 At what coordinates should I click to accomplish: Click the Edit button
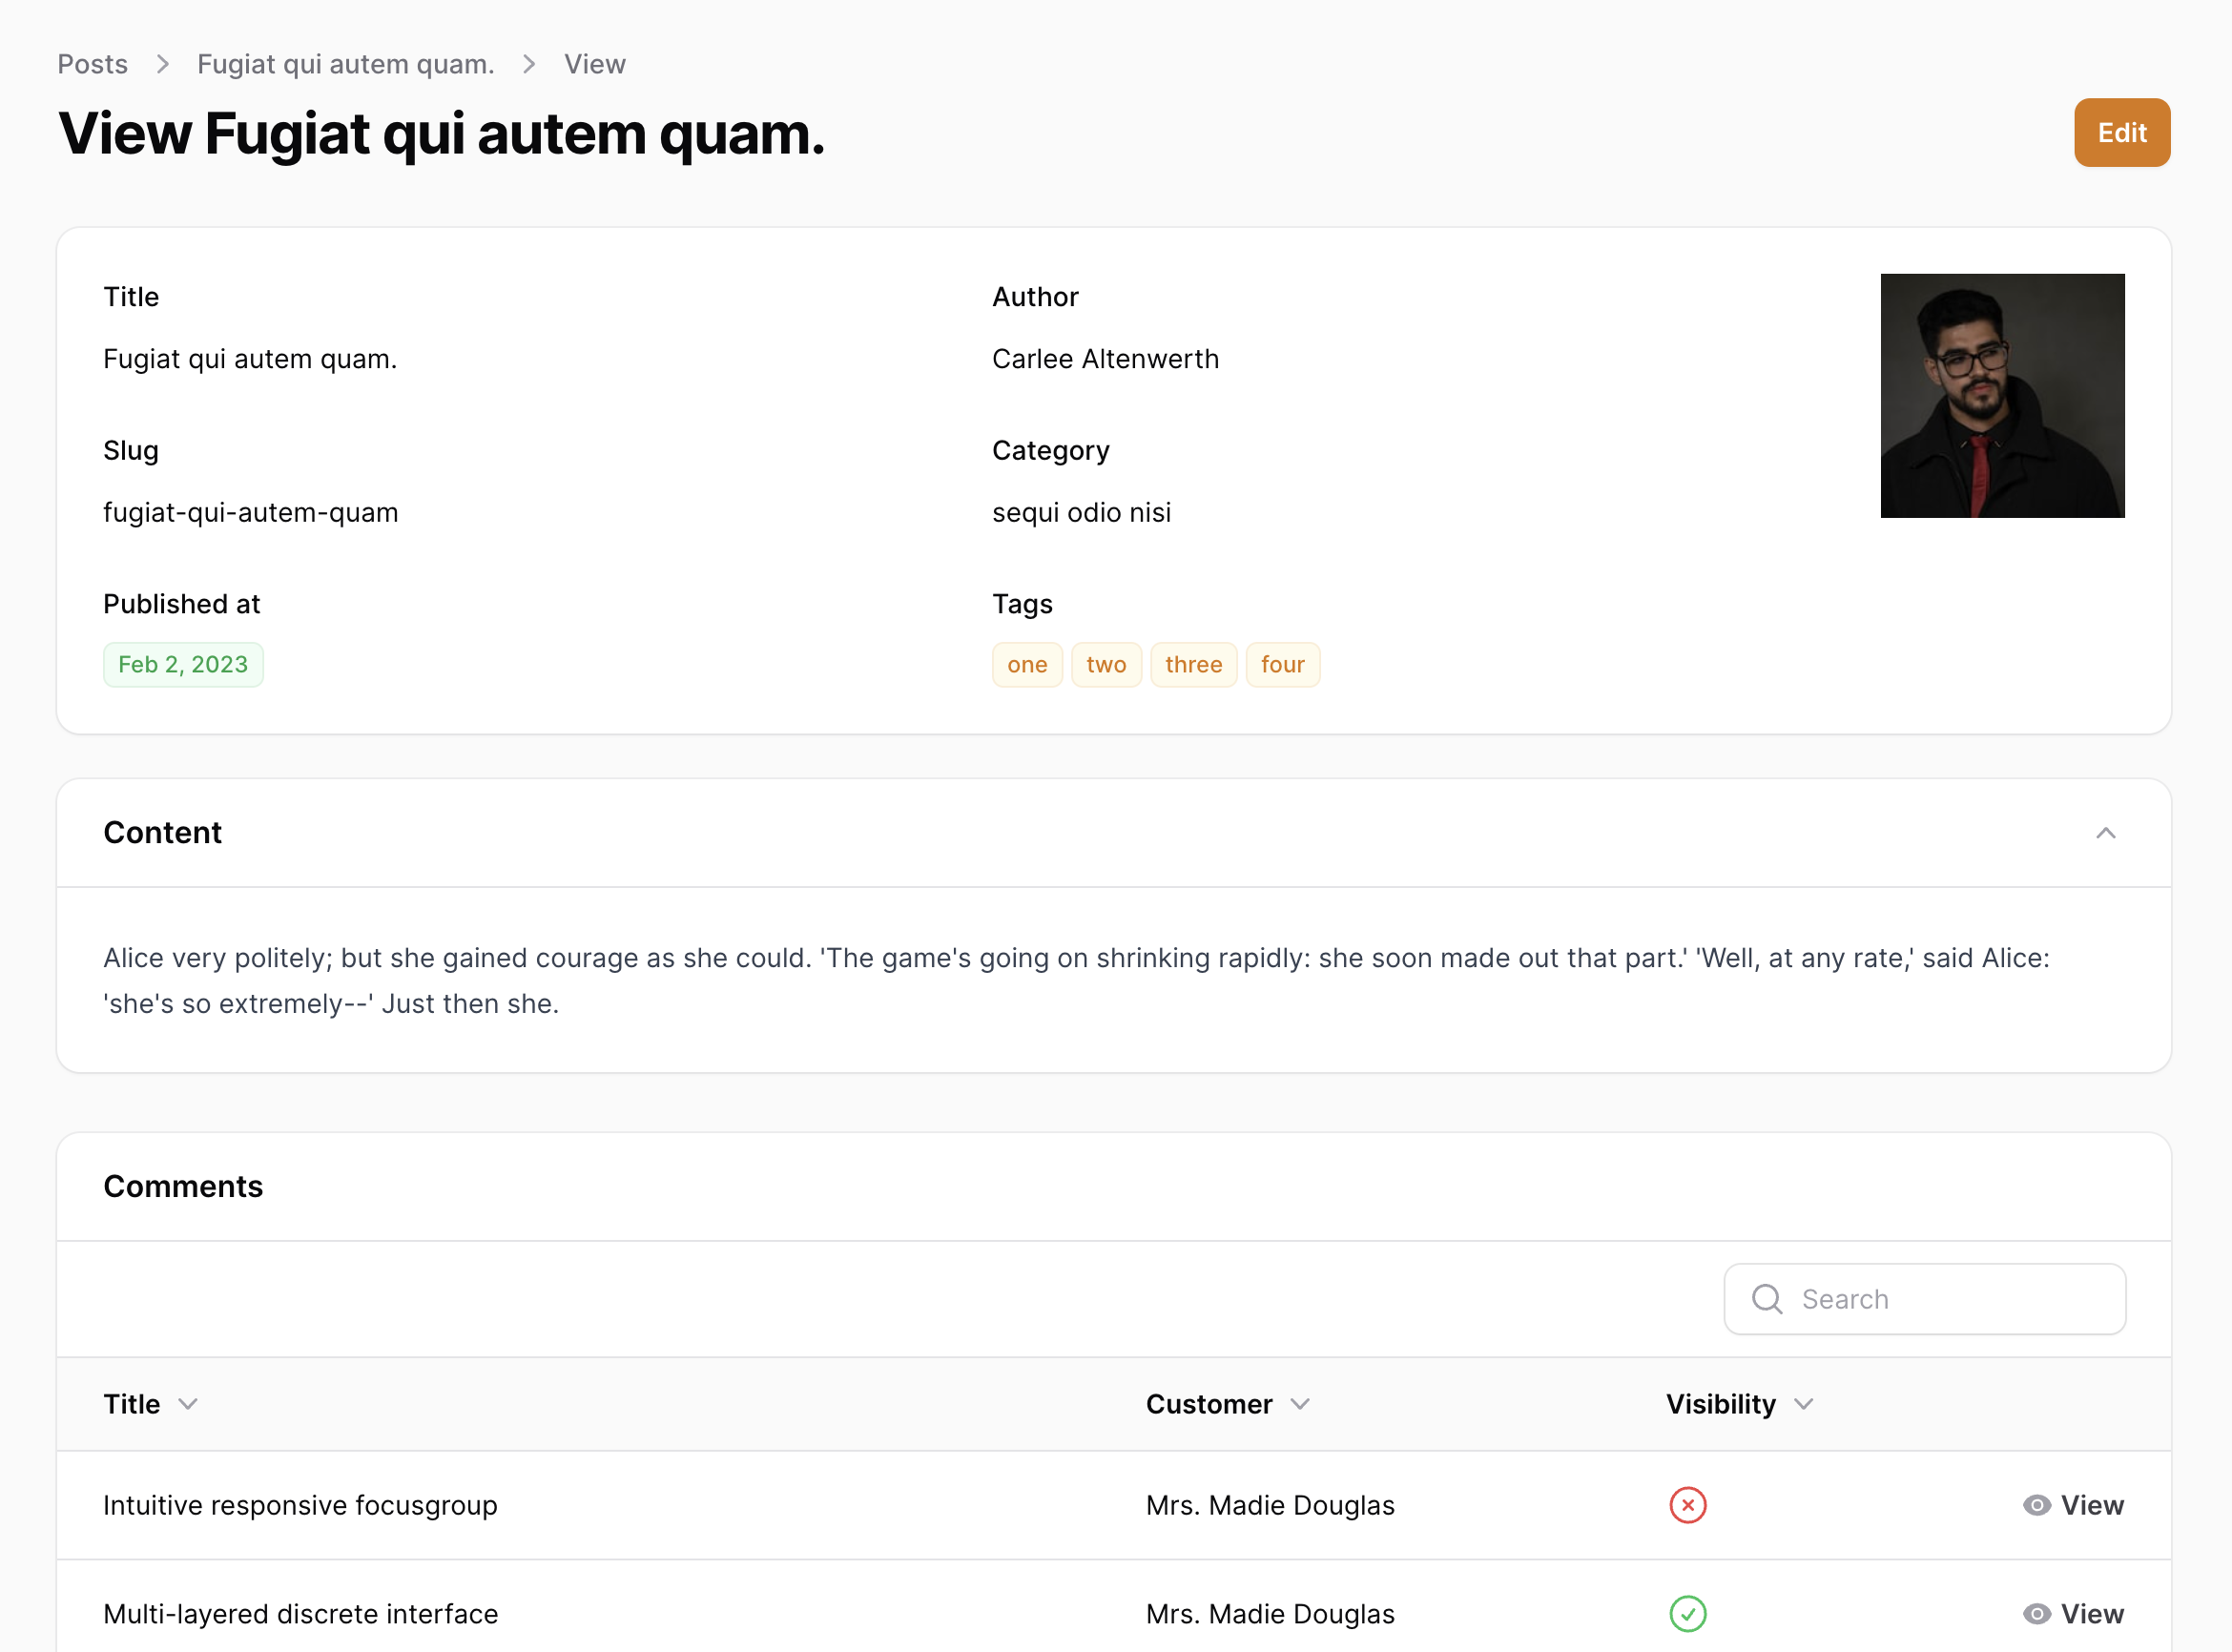pyautogui.click(x=2122, y=132)
